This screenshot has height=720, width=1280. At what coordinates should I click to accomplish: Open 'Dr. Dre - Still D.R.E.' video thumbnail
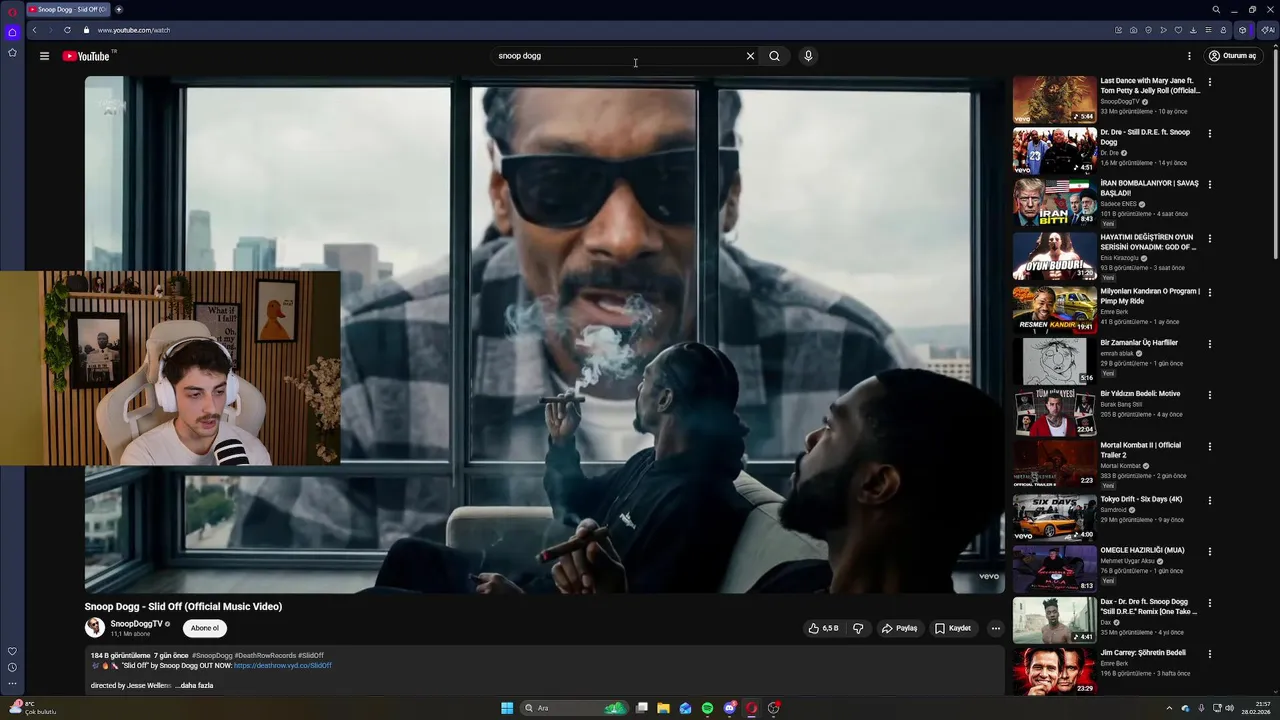(1055, 151)
